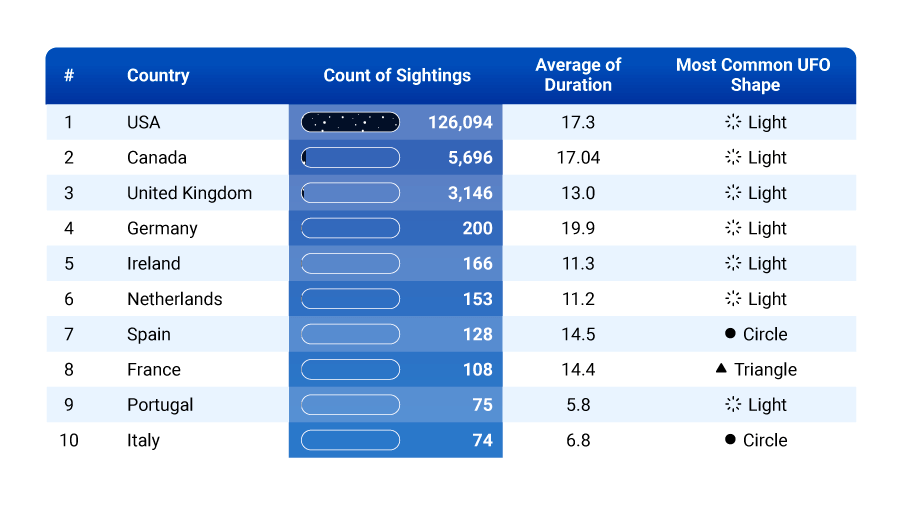The height and width of the screenshot is (506, 900).
Task: Click the Light icon in Germany row
Action: [733, 228]
